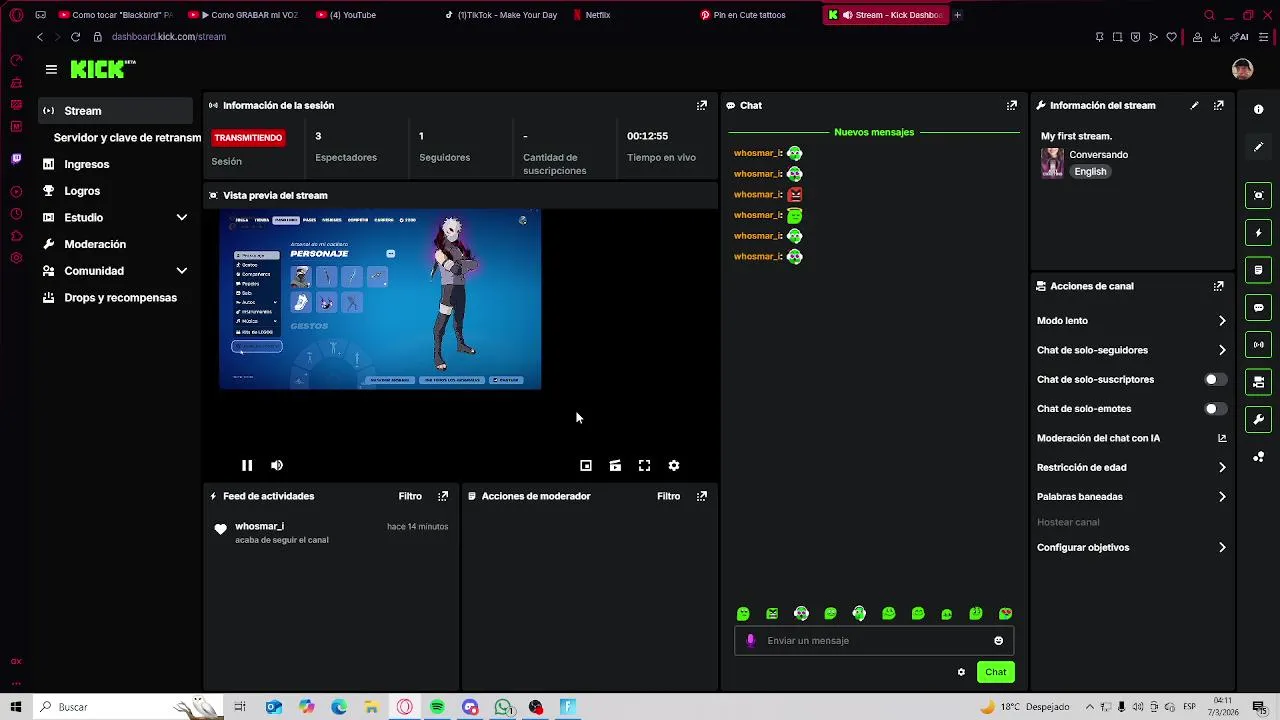1280x720 pixels.
Task: Open Spotify from the Windows taskbar
Action: 437,707
